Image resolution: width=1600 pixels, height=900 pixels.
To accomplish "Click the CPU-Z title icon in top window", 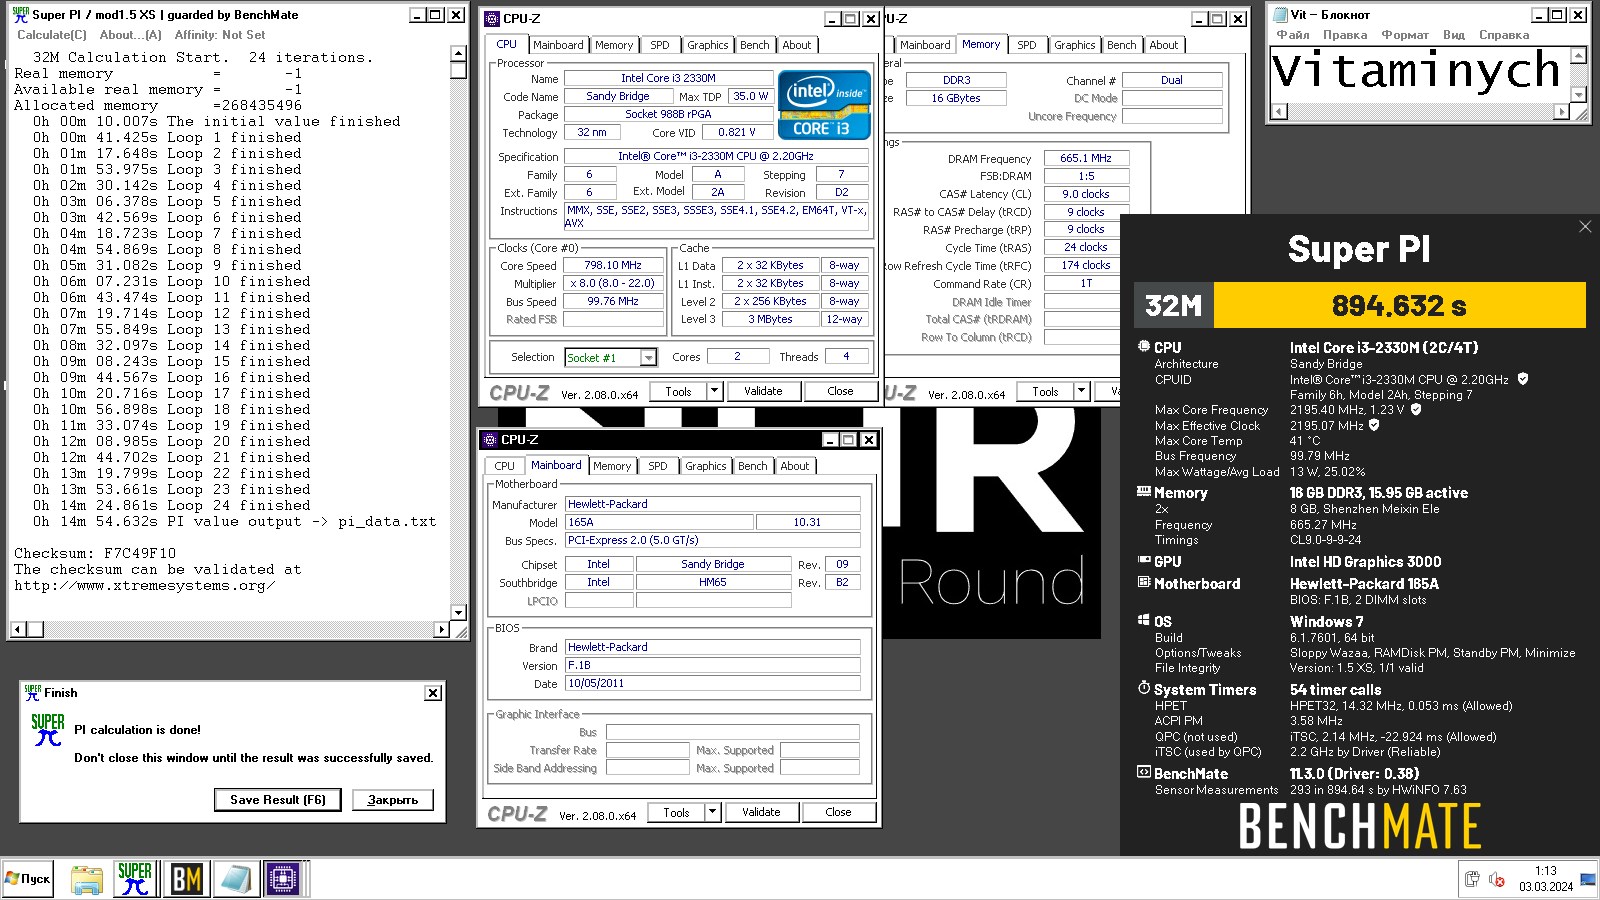I will (491, 18).
